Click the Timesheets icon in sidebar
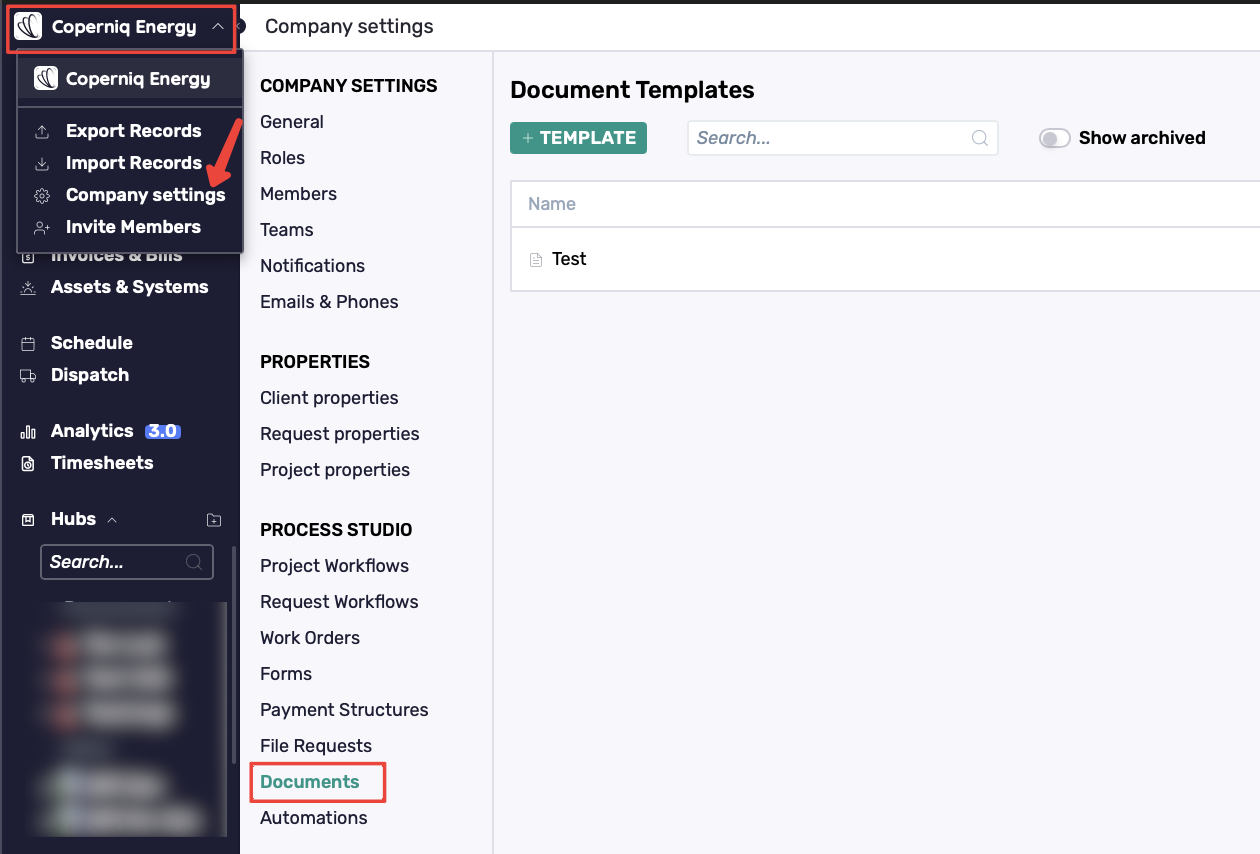1260x854 pixels. pyautogui.click(x=29, y=463)
